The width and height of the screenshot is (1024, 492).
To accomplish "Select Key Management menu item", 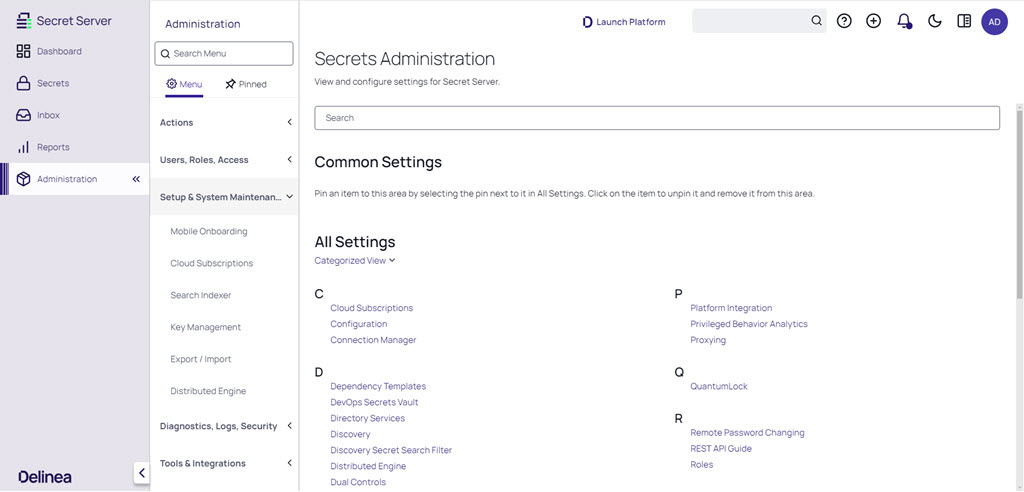I will pyautogui.click(x=206, y=327).
